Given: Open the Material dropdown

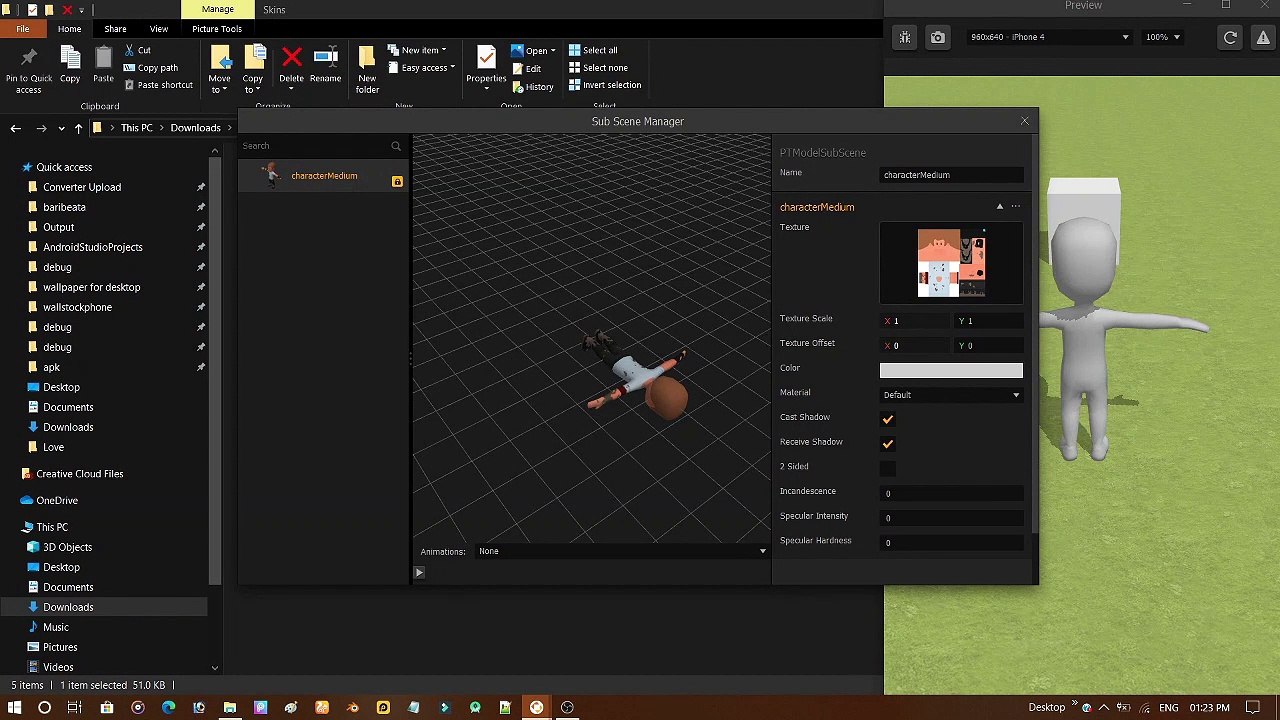Looking at the screenshot, I should (x=951, y=395).
